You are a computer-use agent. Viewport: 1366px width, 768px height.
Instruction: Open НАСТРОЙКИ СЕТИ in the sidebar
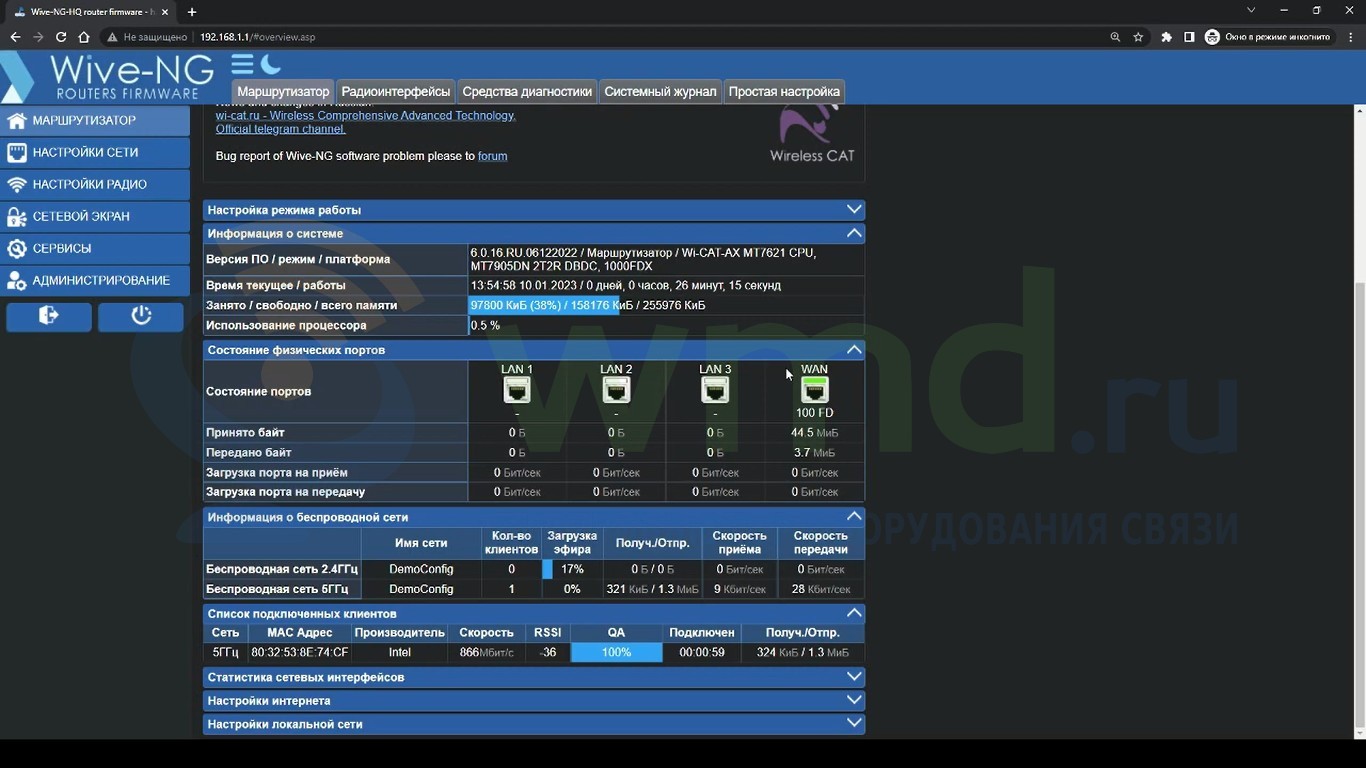(95, 152)
